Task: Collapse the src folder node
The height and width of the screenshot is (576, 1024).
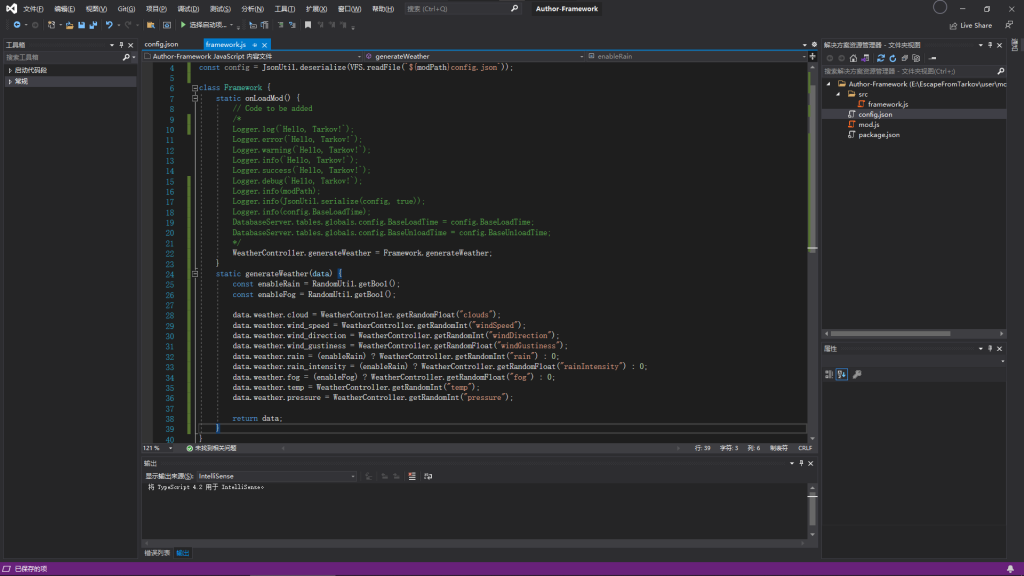Action: [839, 94]
